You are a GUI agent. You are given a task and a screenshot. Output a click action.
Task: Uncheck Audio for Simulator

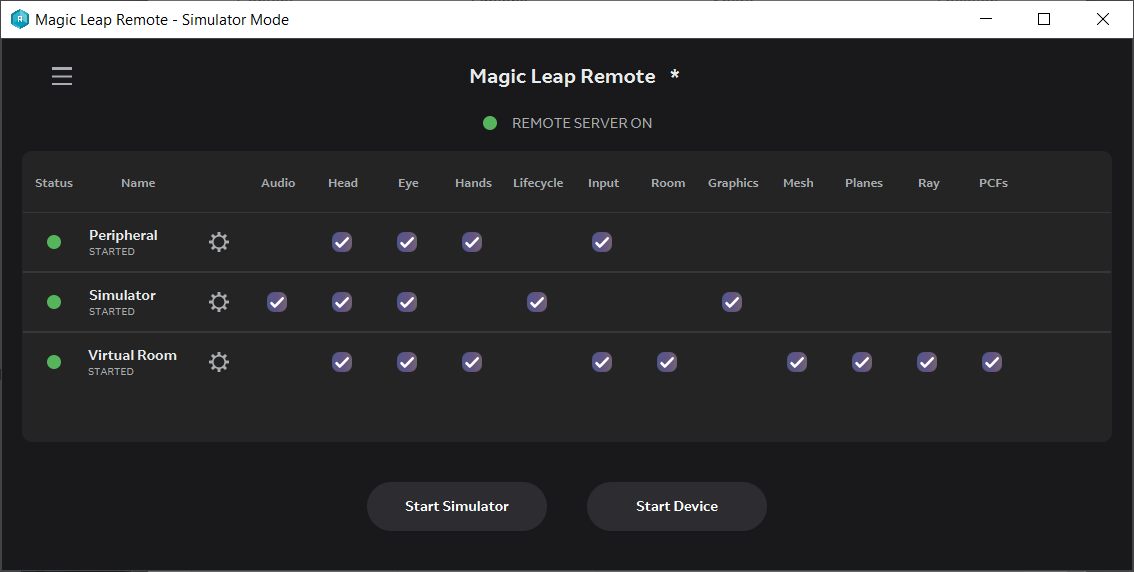(277, 302)
